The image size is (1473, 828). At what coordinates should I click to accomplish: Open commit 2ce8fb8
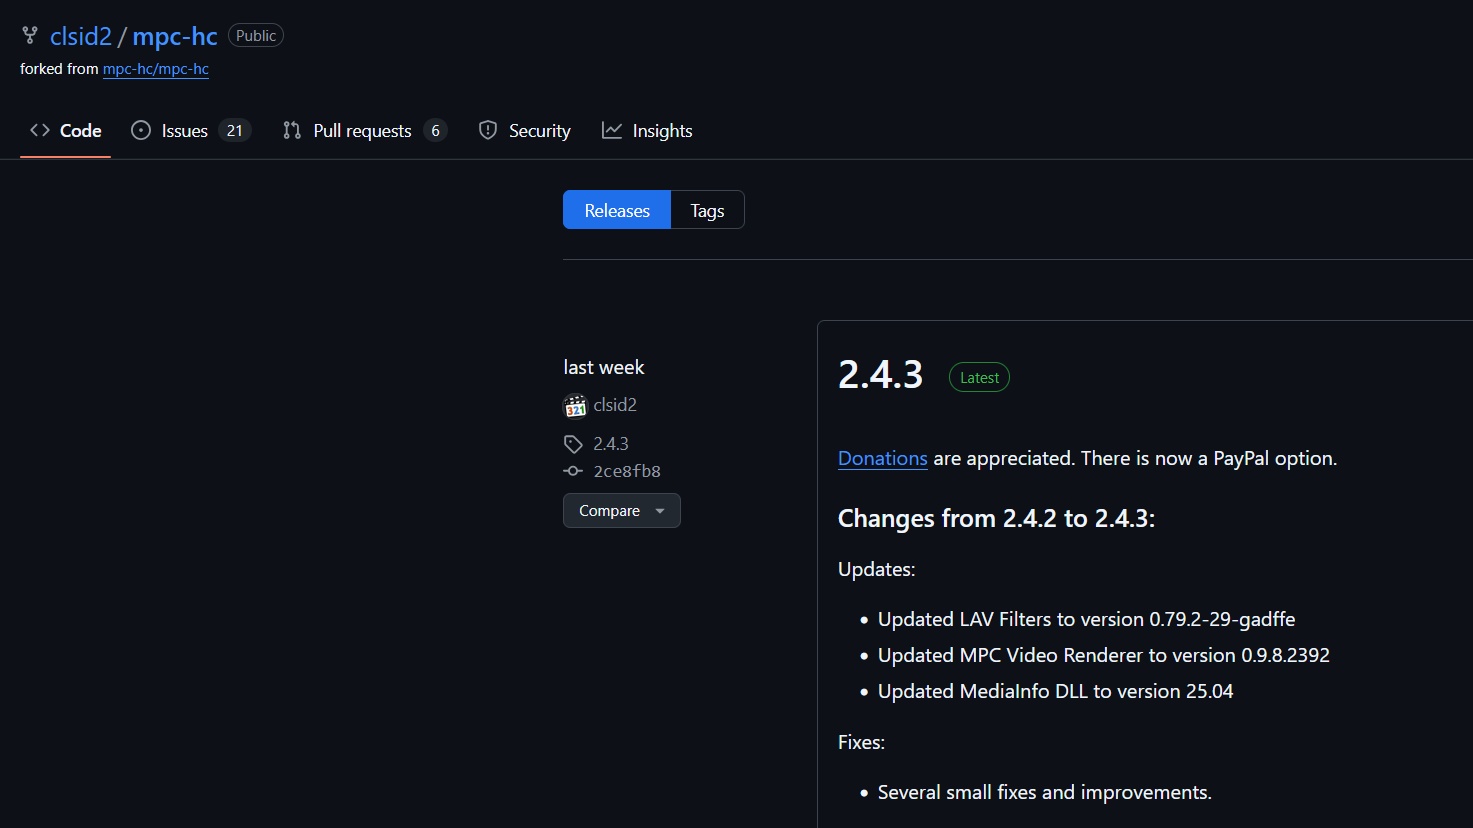coord(627,471)
